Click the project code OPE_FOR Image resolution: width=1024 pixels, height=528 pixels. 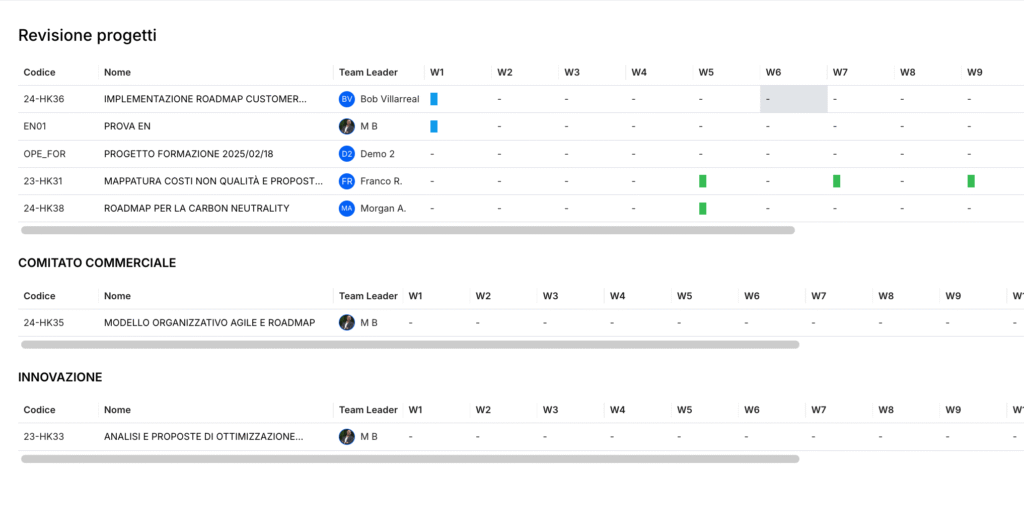pos(43,154)
